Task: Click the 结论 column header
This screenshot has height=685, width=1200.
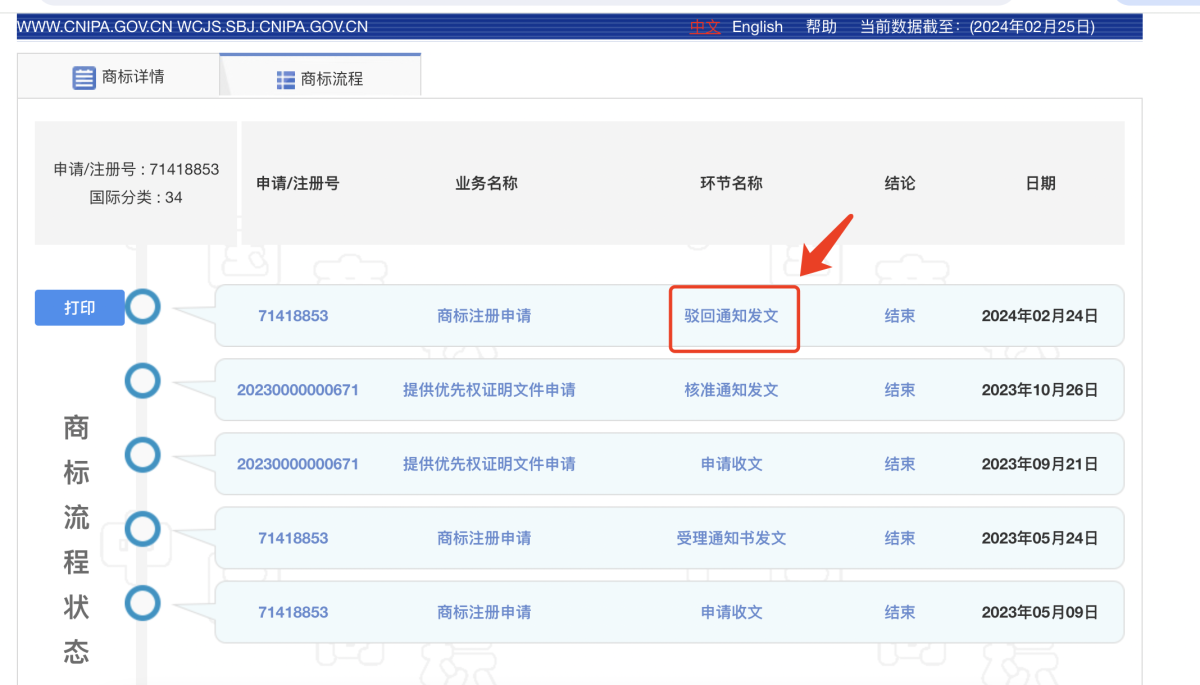Action: (900, 183)
